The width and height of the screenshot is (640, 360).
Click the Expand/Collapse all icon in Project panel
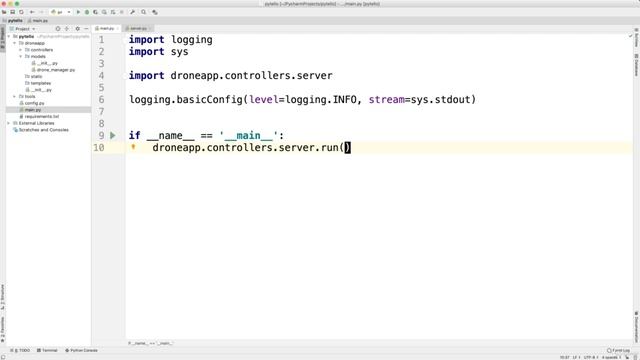click(67, 29)
